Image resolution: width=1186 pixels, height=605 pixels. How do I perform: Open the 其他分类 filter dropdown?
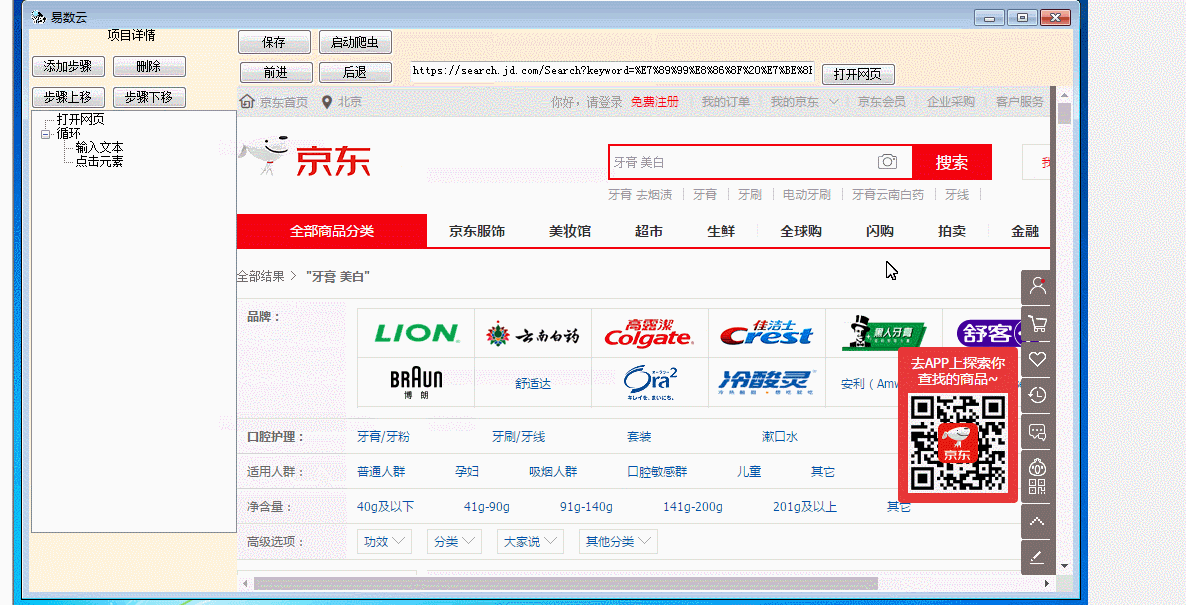[618, 541]
